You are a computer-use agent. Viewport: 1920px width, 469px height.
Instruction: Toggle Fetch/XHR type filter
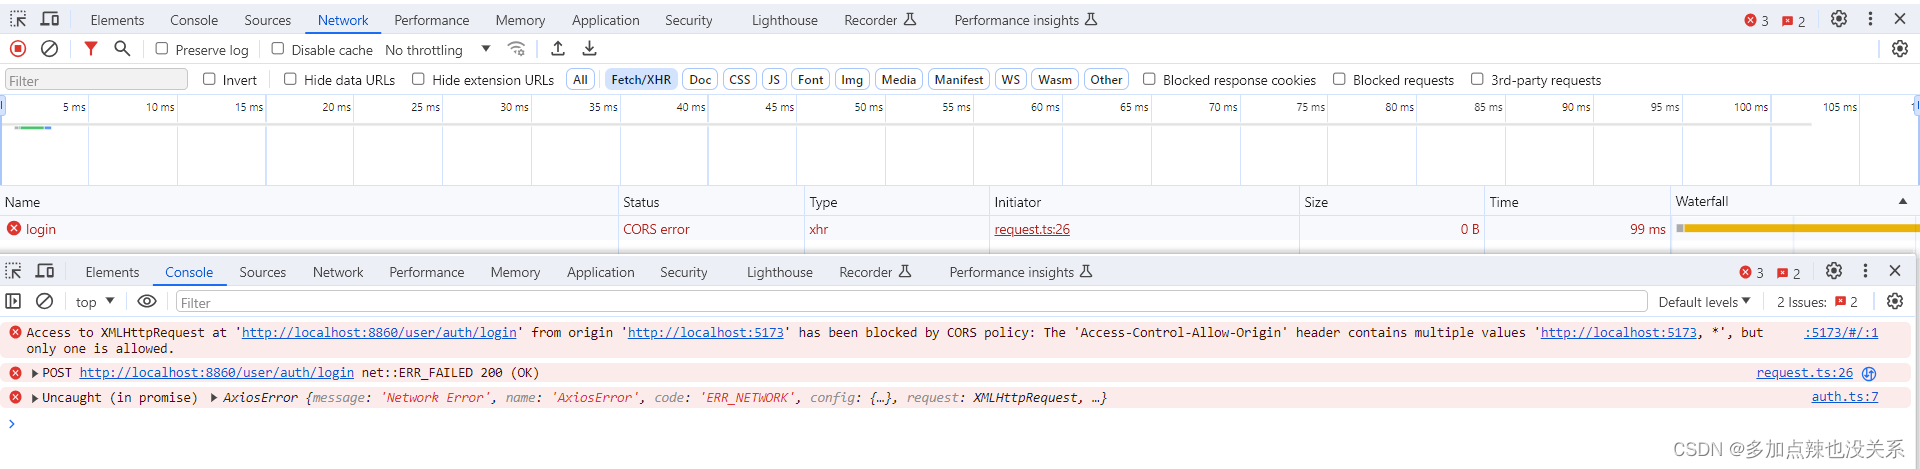[x=641, y=79]
